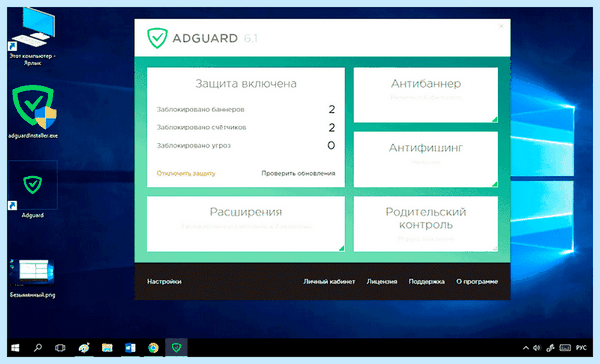Open the Windows Start menu
Image resolution: width=600 pixels, height=364 pixels.
point(15,348)
